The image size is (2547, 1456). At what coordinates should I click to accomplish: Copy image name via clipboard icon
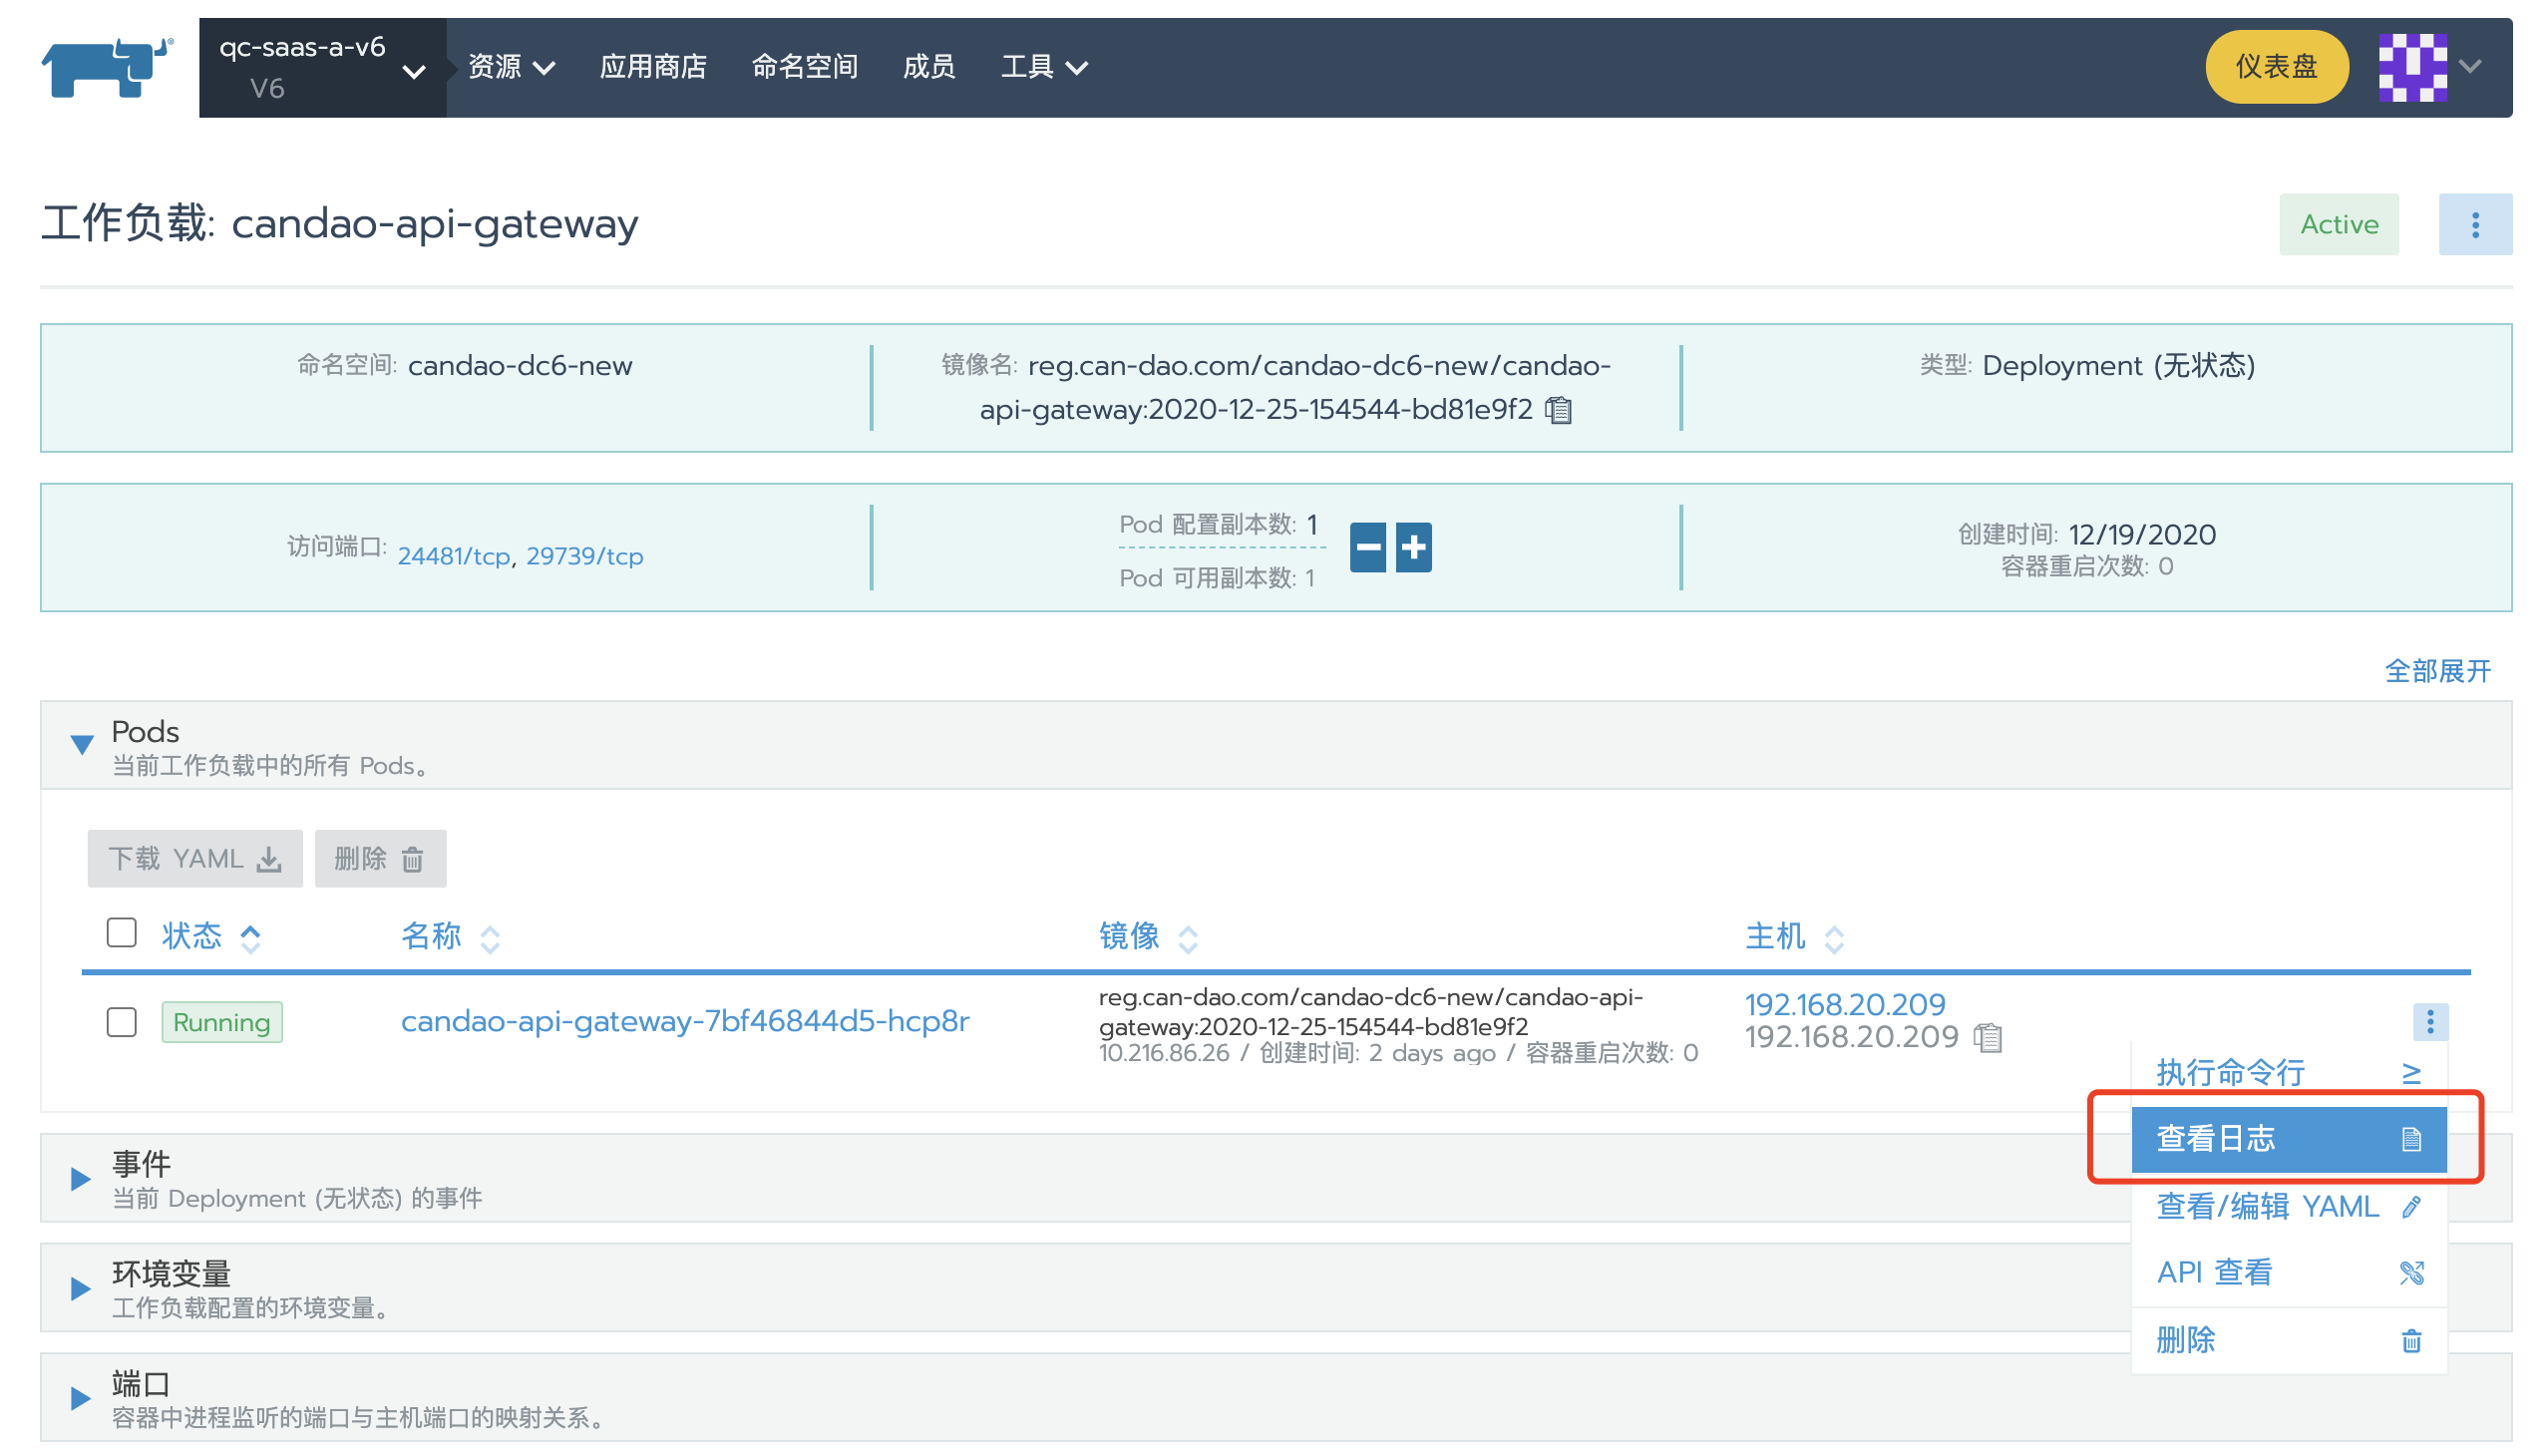pos(1559,410)
